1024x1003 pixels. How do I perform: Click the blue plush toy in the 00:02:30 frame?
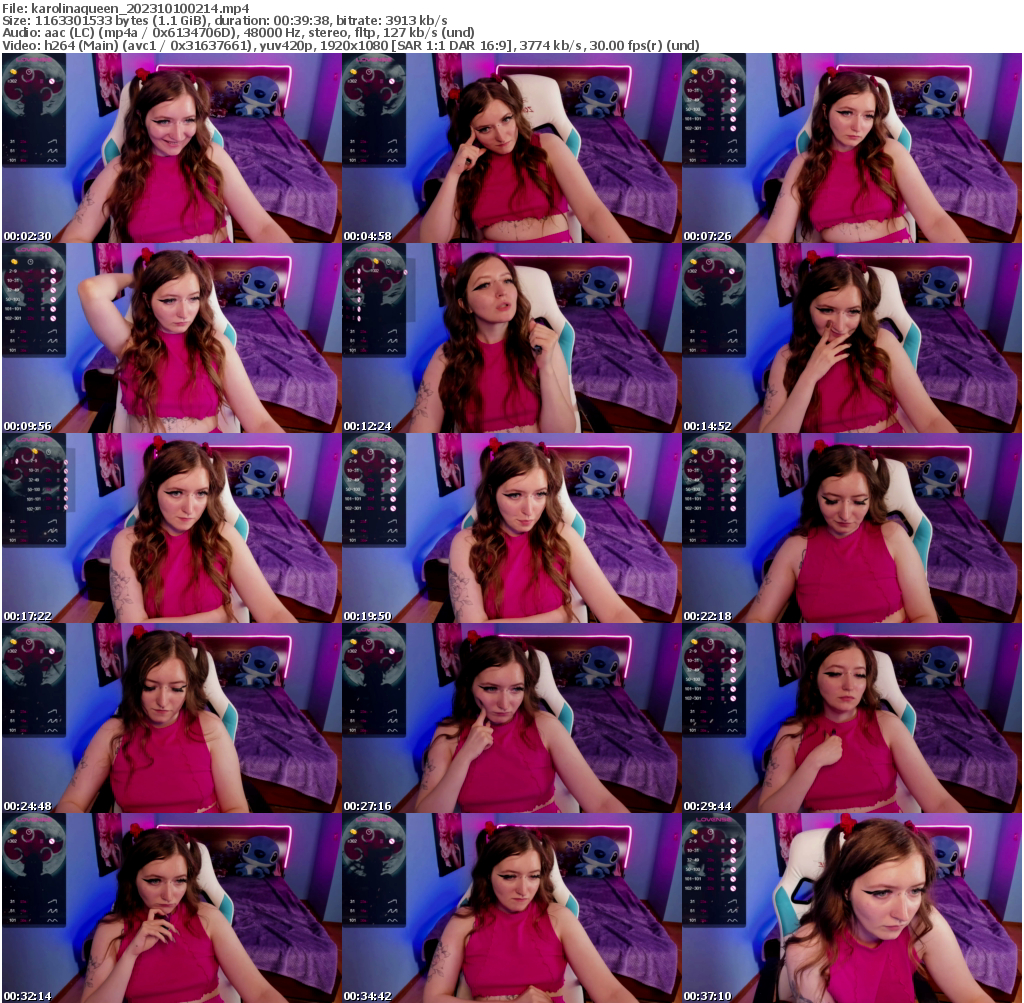(264, 99)
